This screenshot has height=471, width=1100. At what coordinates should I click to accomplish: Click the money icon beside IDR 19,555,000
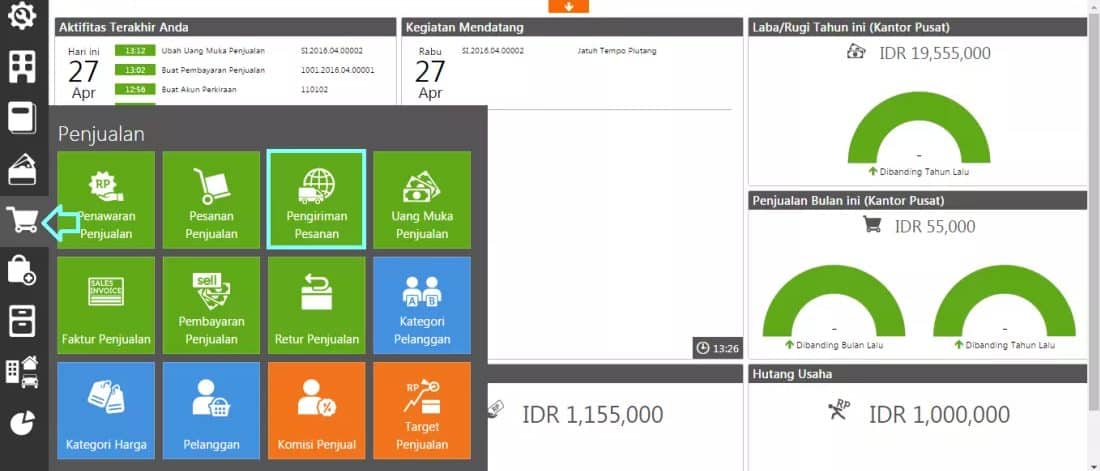(x=856, y=52)
